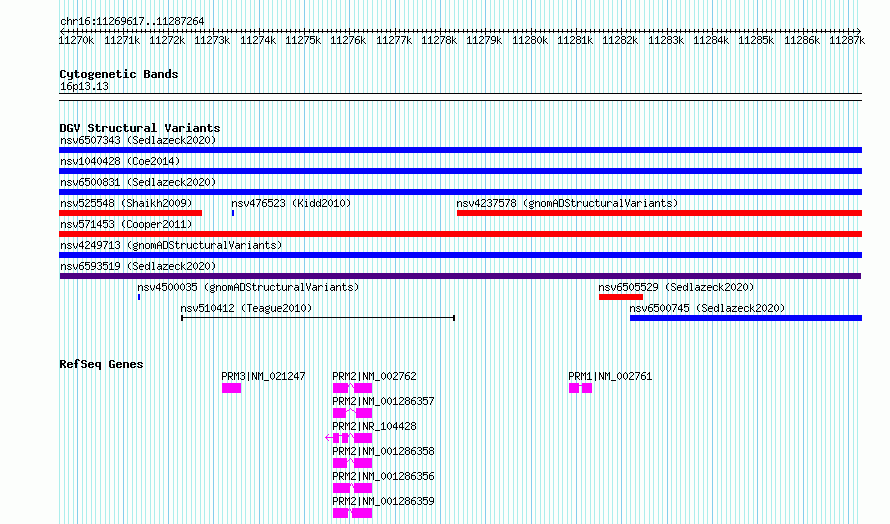Open the PRM2|NR_104428 label
The image size is (890, 524).
coord(375,426)
